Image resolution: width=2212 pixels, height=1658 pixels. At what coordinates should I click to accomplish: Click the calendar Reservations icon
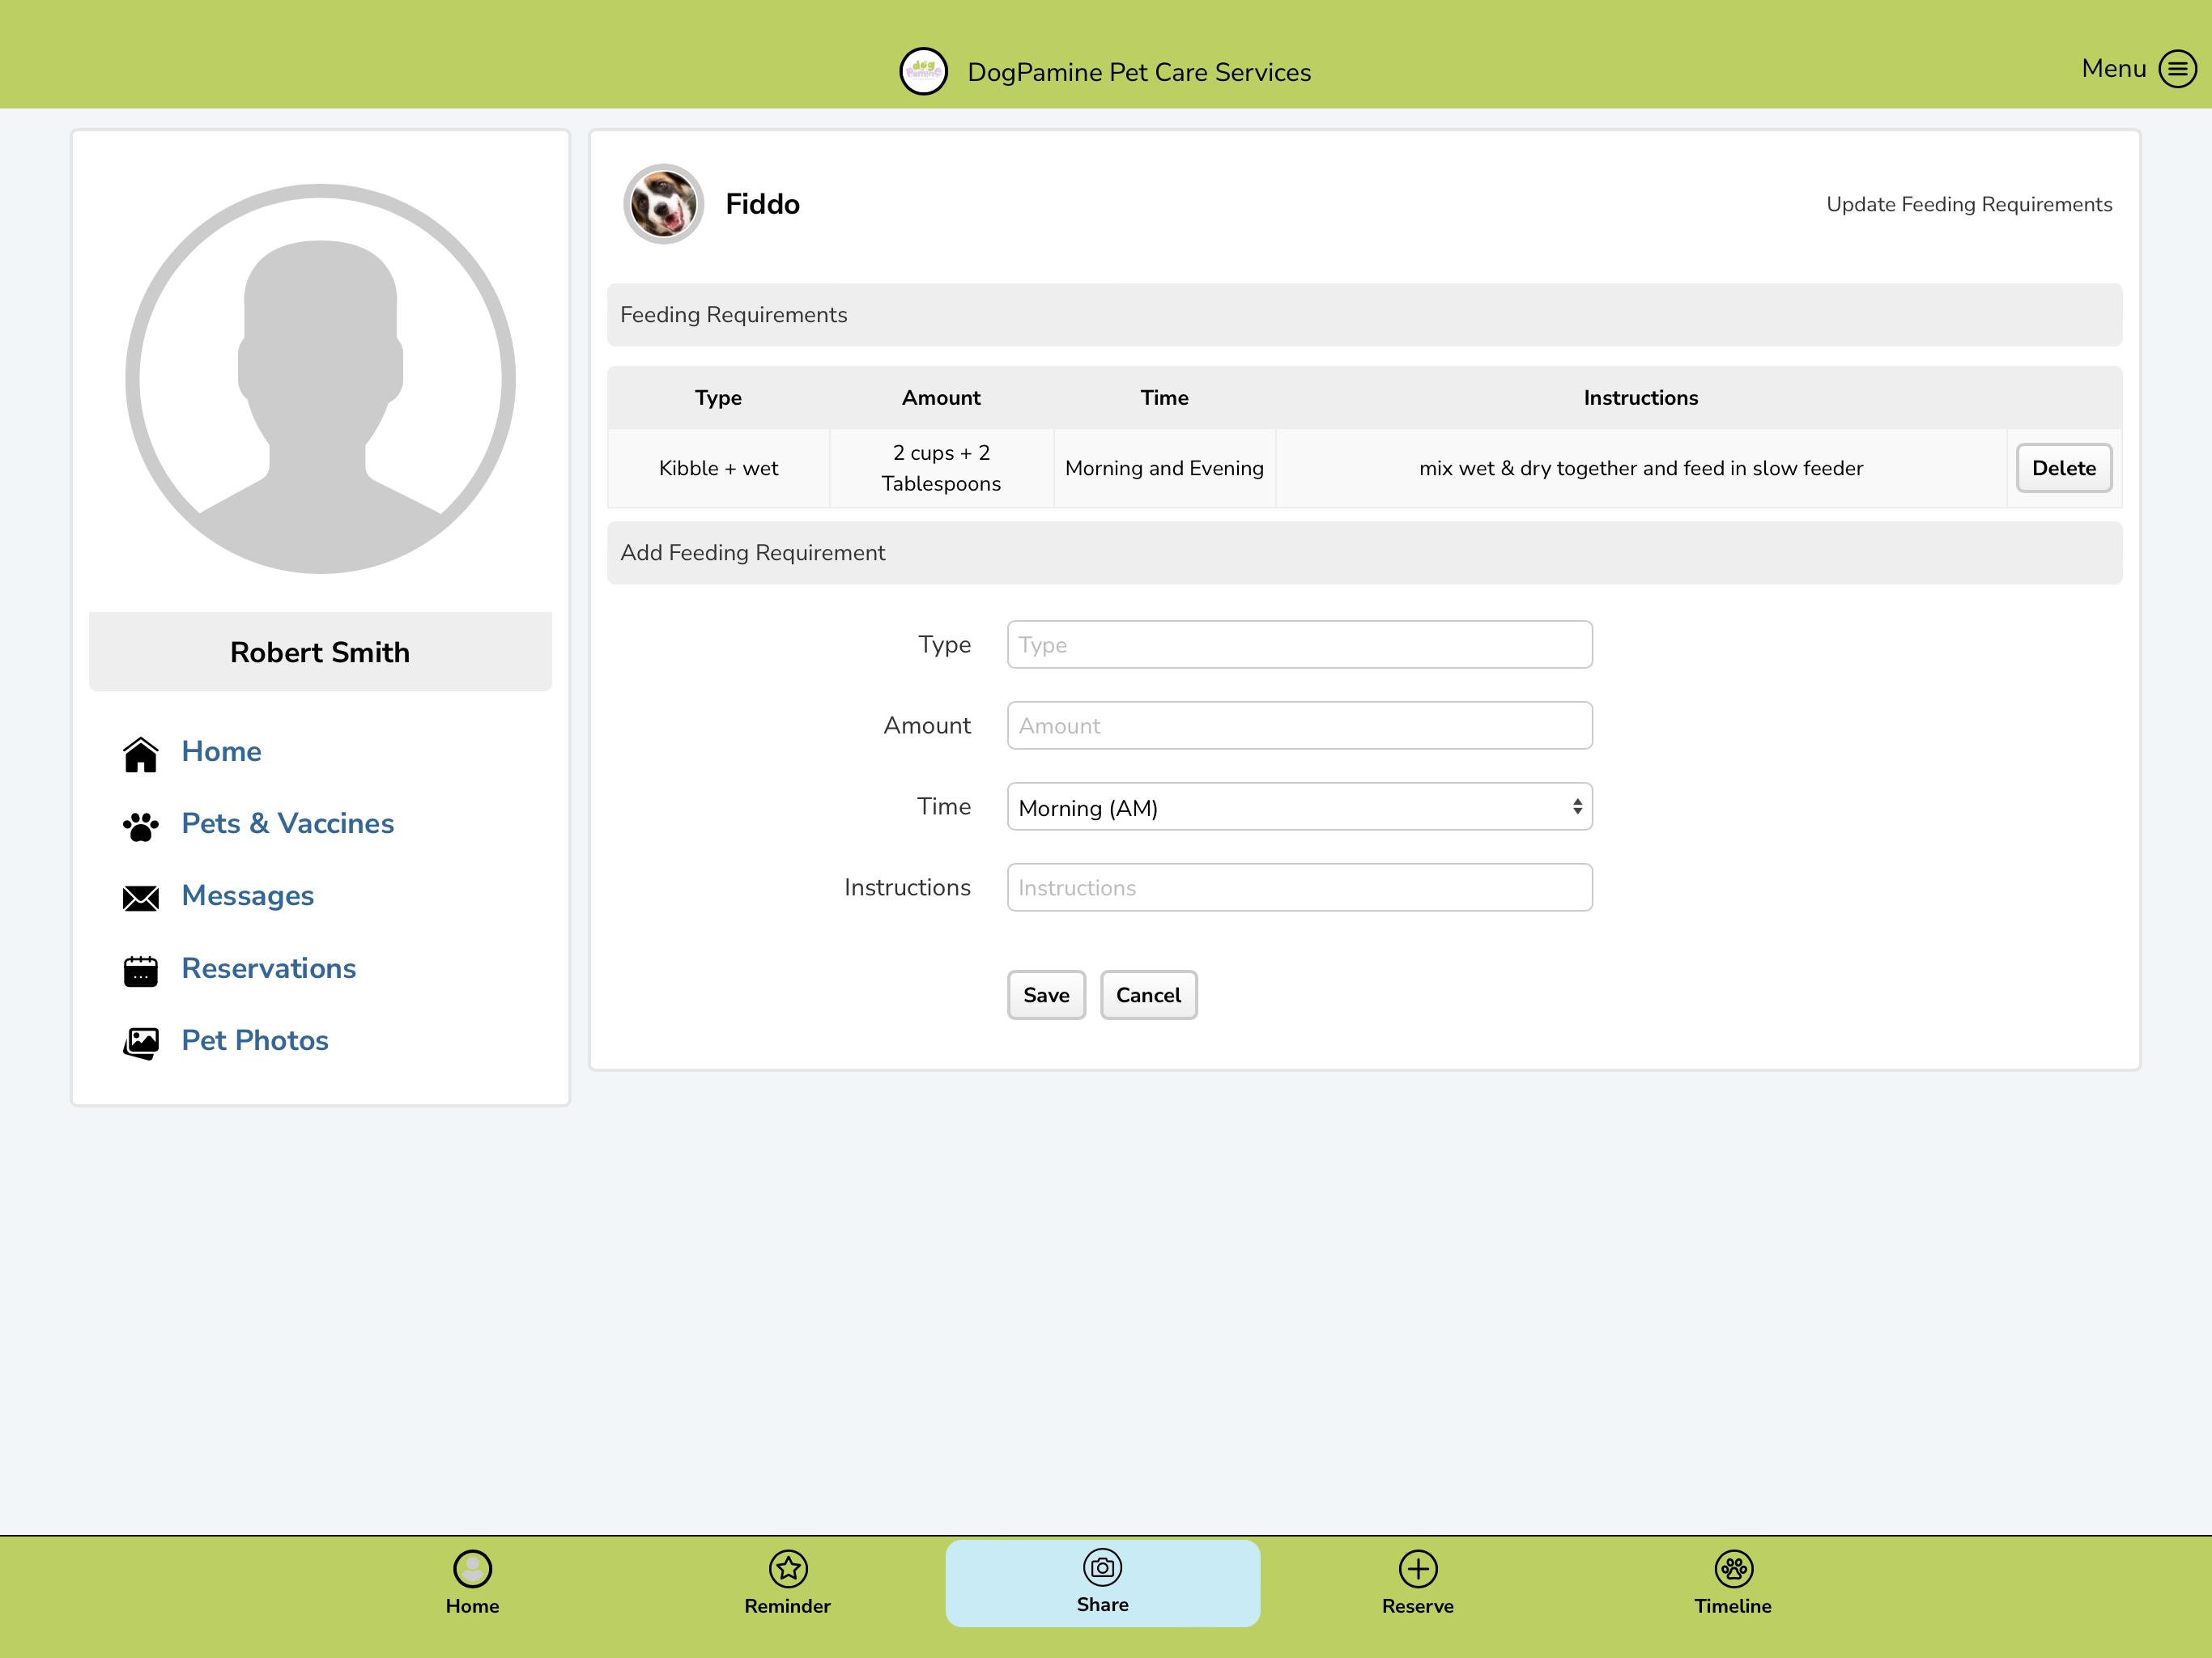[x=141, y=970]
